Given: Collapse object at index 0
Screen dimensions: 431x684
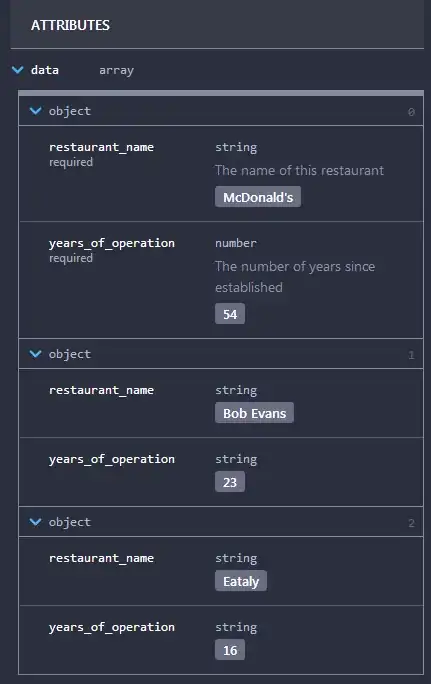Looking at the screenshot, I should coord(35,111).
